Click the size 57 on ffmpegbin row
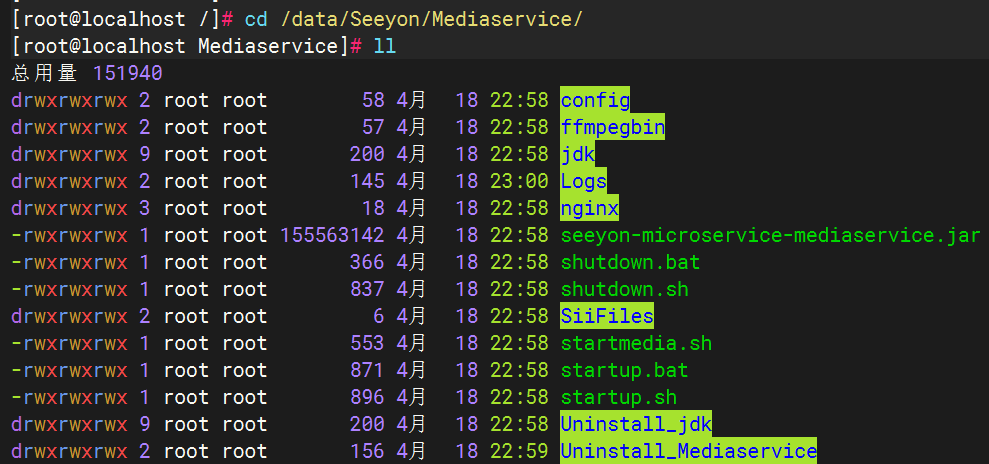This screenshot has height=464, width=989. tap(373, 127)
